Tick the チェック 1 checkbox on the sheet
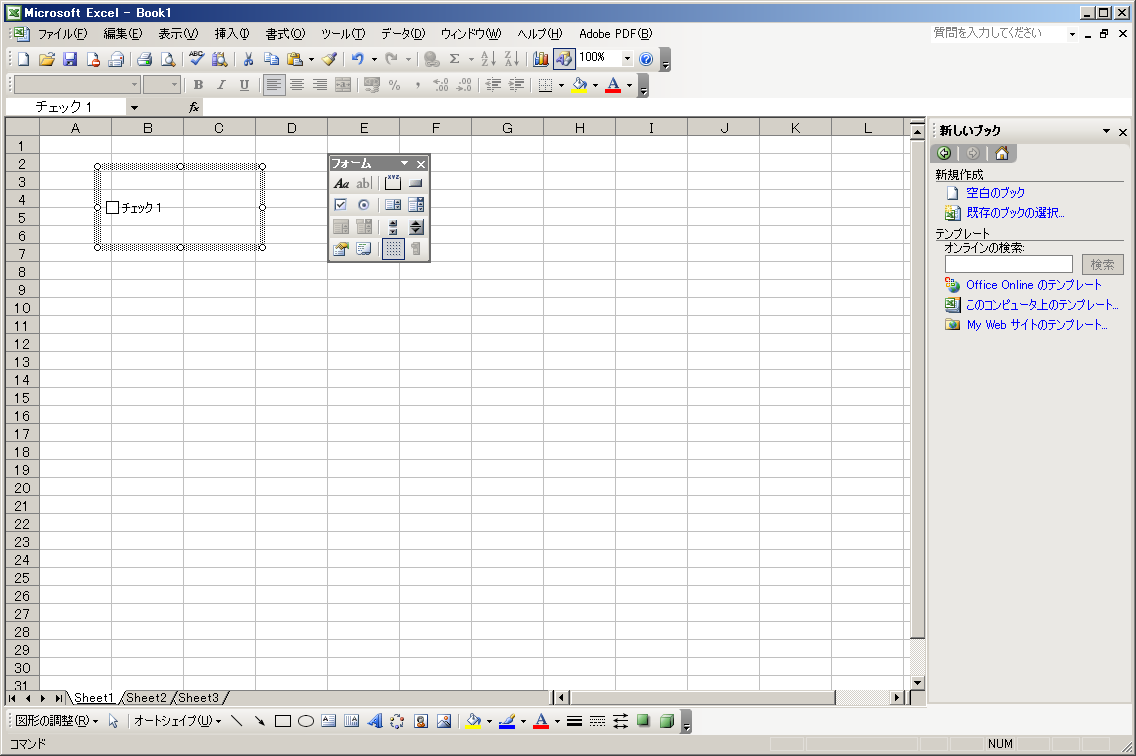The image size is (1136, 756). click(x=112, y=208)
